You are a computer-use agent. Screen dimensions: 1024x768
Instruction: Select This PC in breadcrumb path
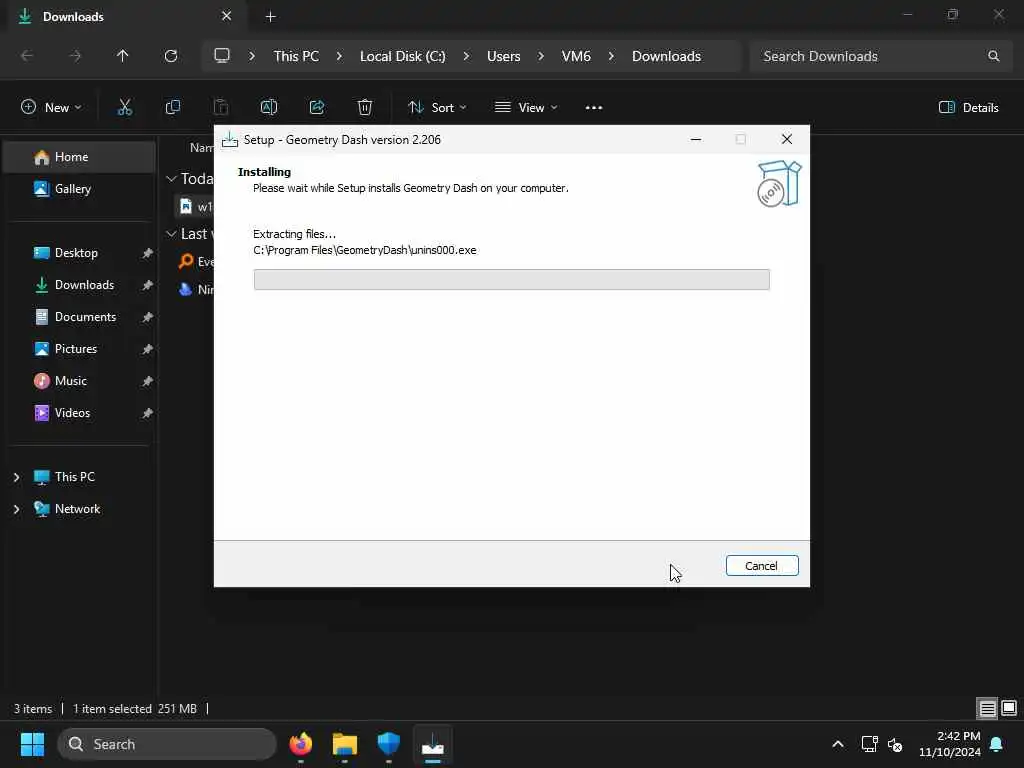pyautogui.click(x=296, y=56)
